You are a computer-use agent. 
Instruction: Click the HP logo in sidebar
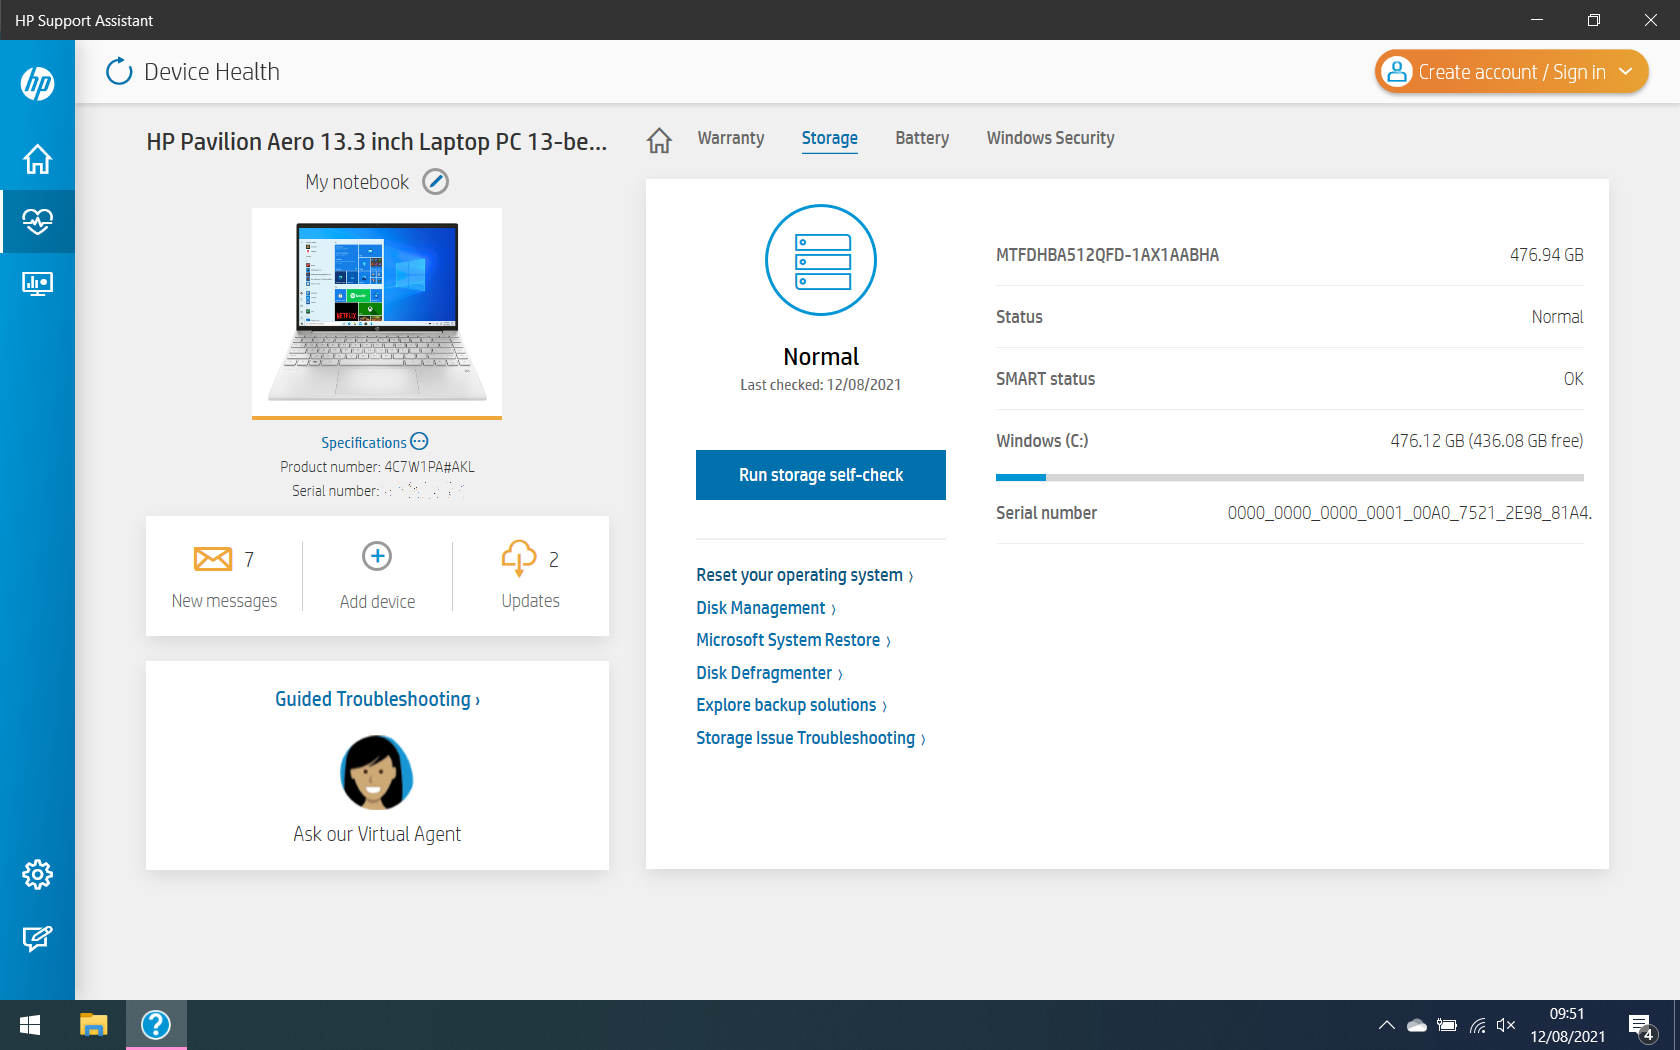pos(37,83)
